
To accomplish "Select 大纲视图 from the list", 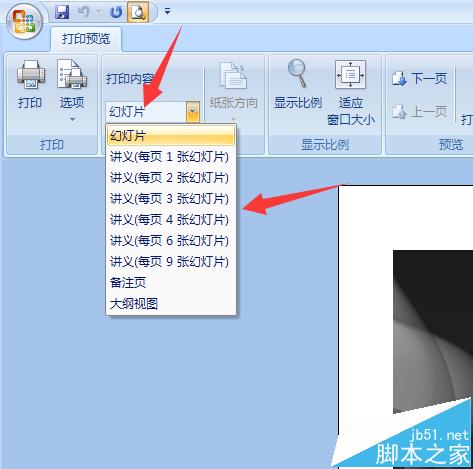I will click(171, 304).
